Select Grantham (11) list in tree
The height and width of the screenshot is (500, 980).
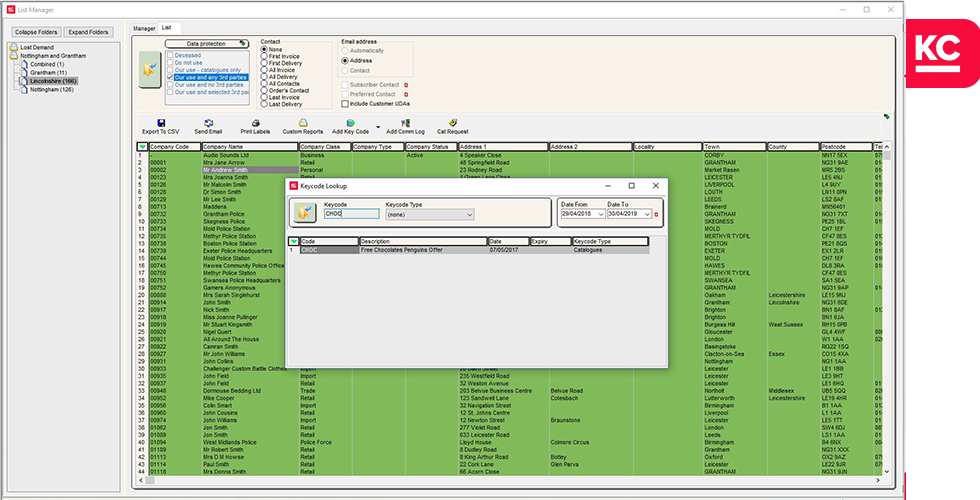(x=48, y=72)
